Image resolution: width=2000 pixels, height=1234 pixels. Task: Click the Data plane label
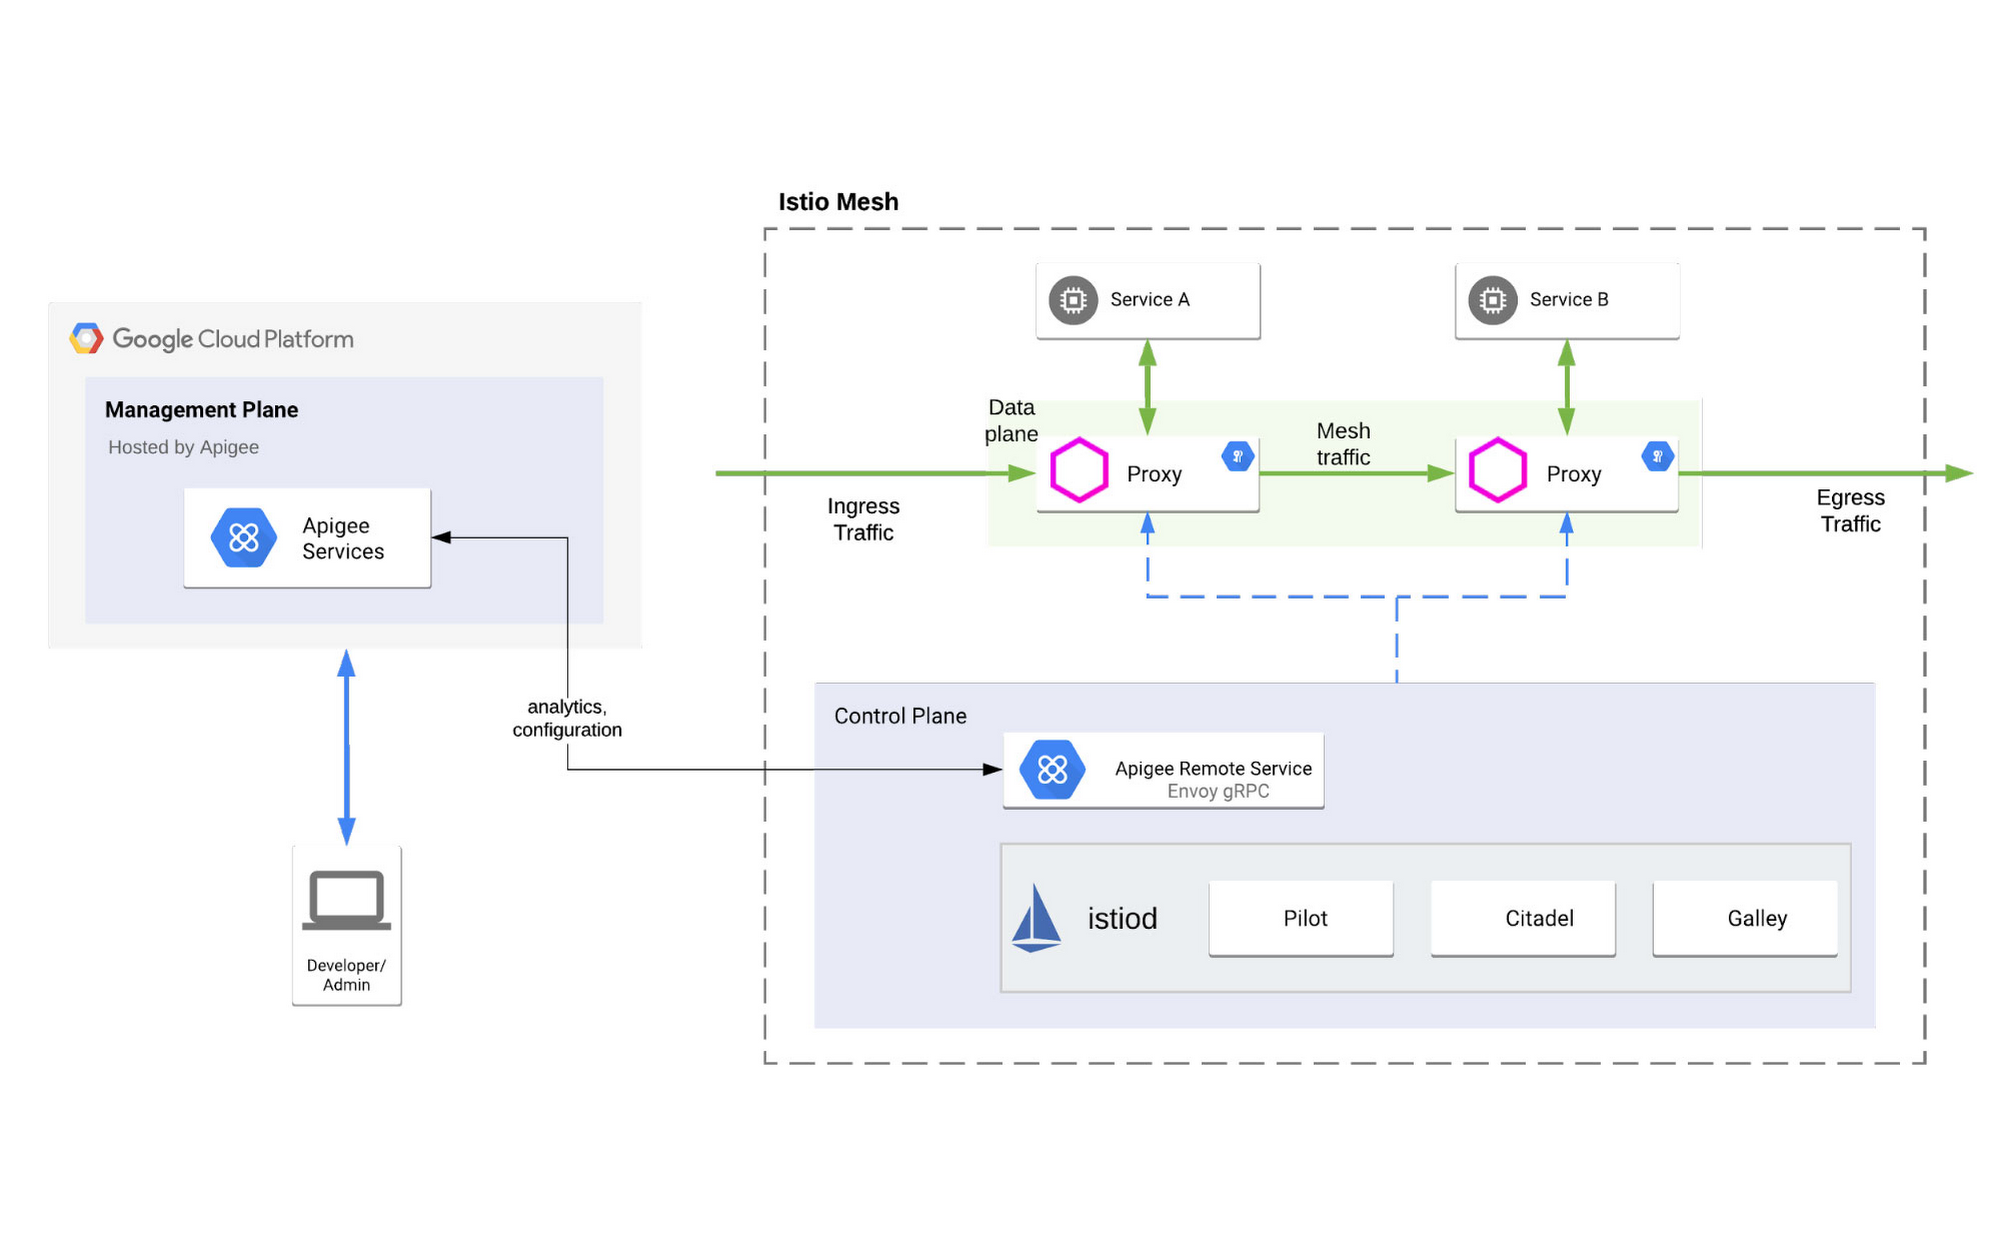click(1011, 420)
